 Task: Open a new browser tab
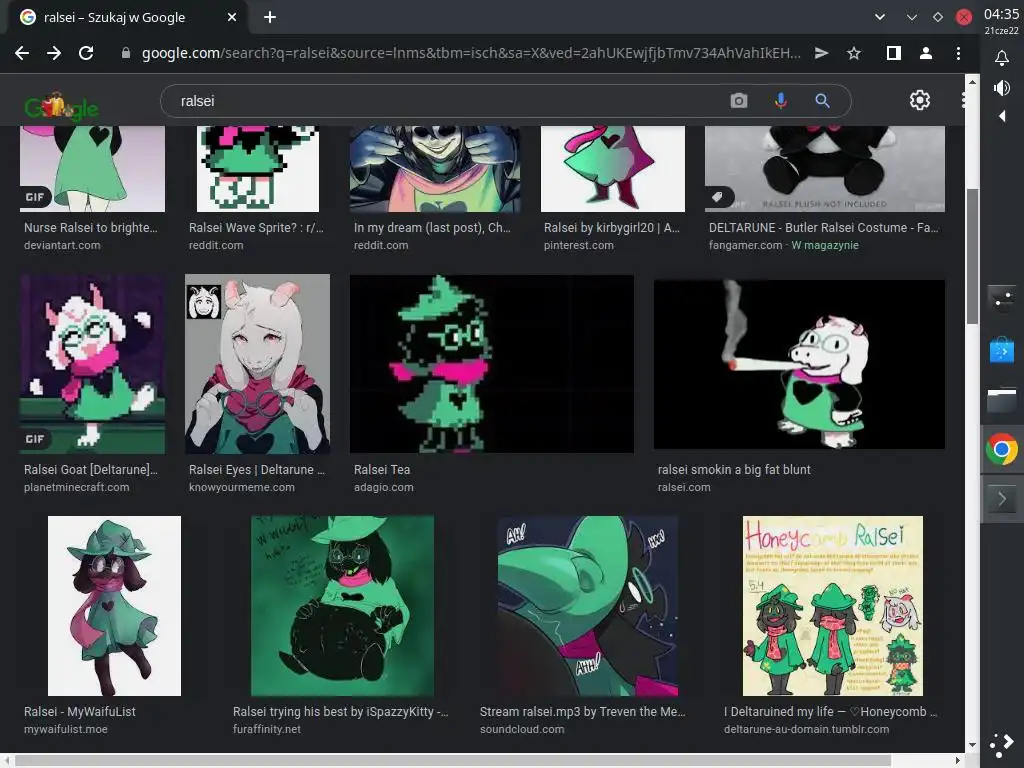(270, 17)
